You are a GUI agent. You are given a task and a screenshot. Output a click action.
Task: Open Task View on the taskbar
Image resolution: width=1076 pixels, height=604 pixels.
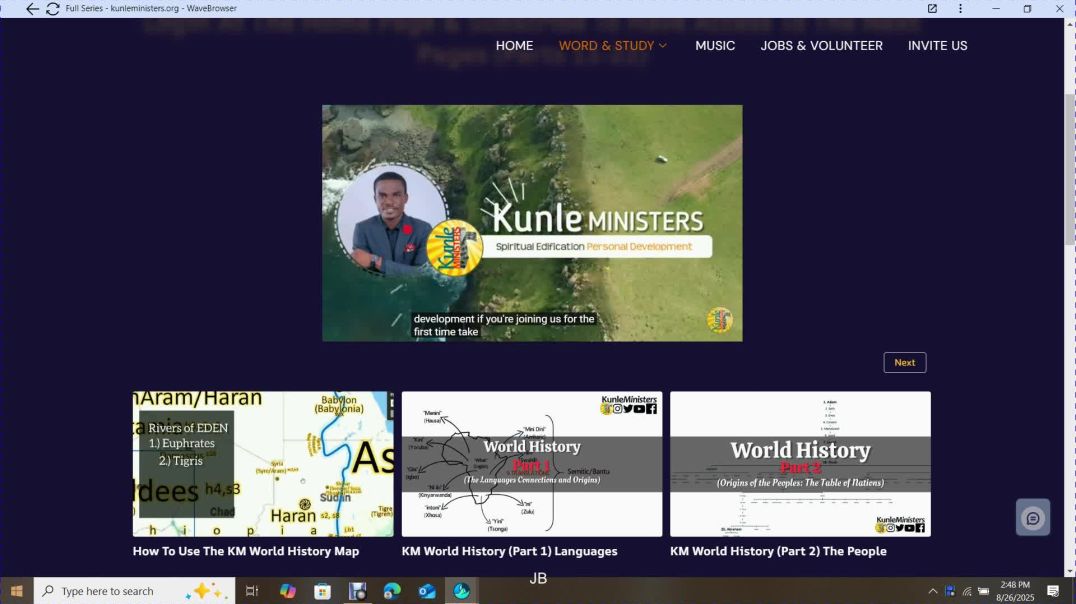tap(252, 590)
